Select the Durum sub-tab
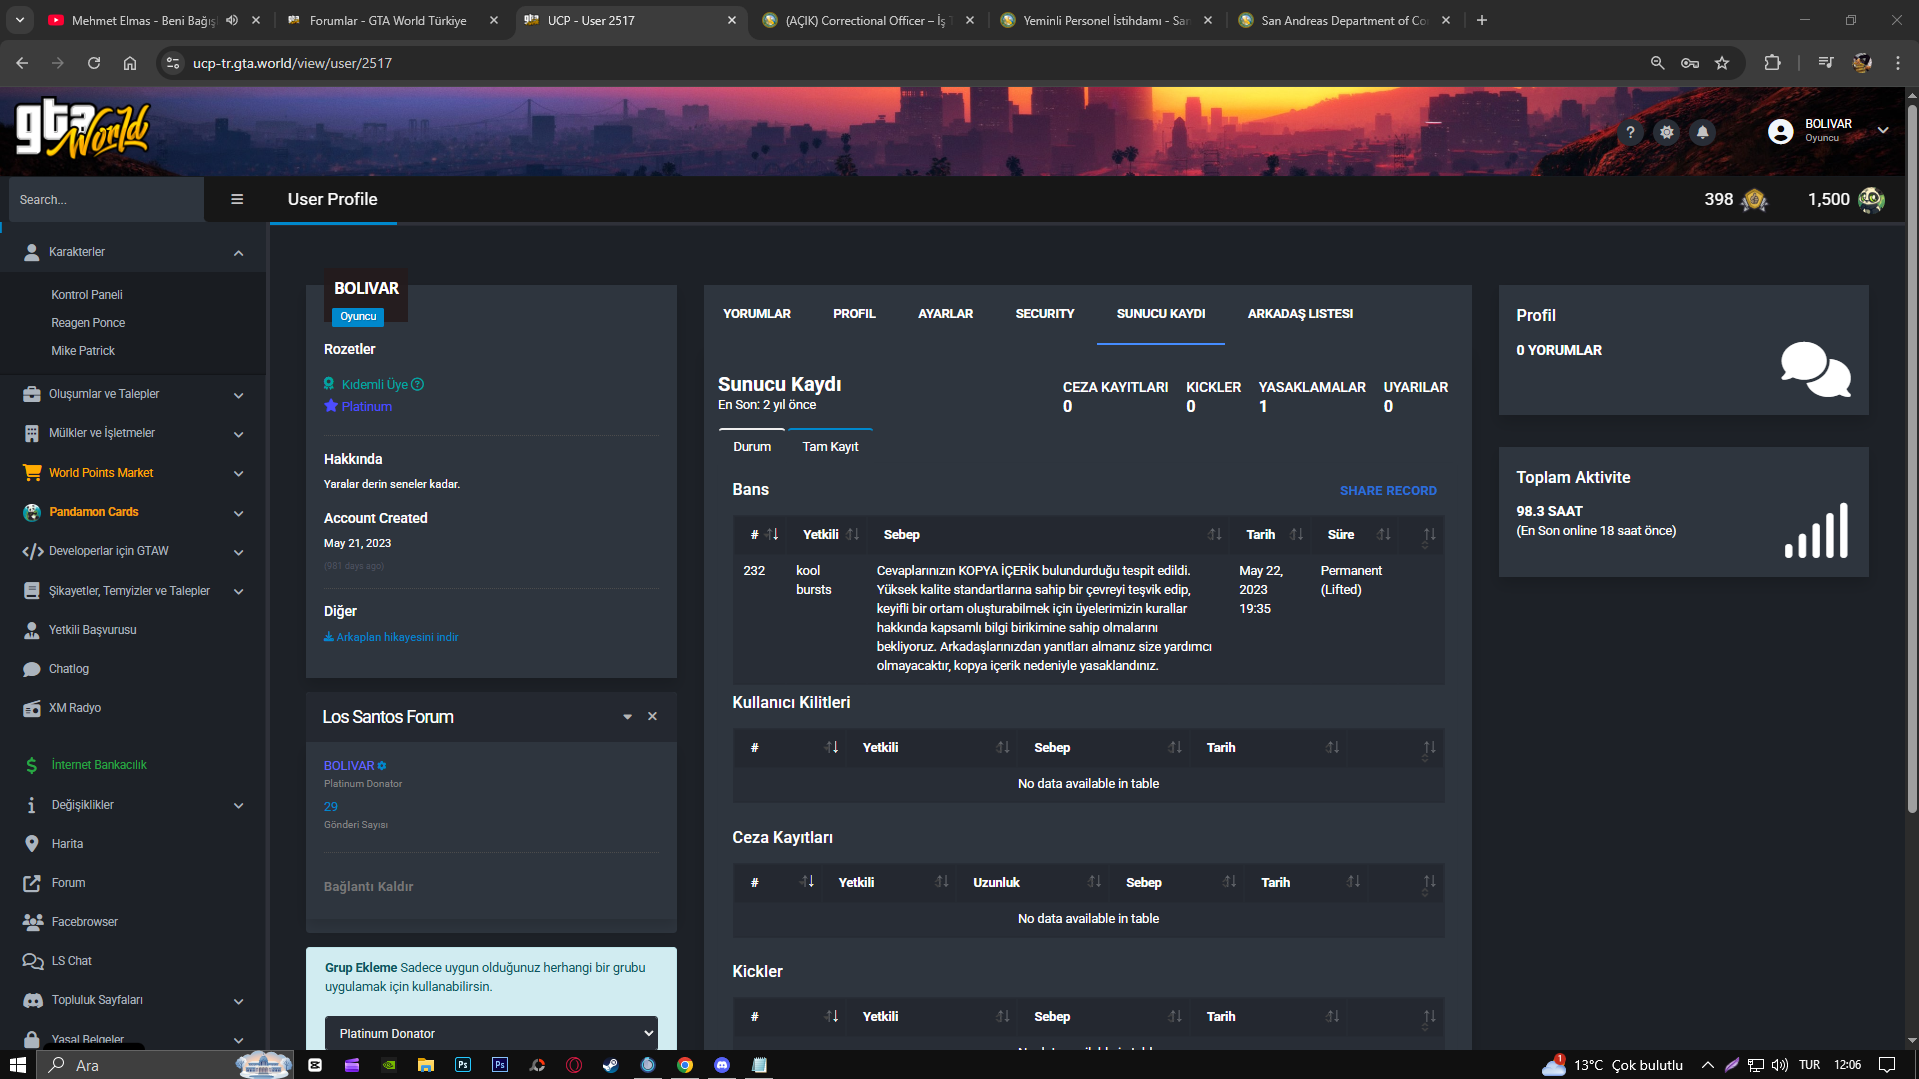 pos(752,447)
